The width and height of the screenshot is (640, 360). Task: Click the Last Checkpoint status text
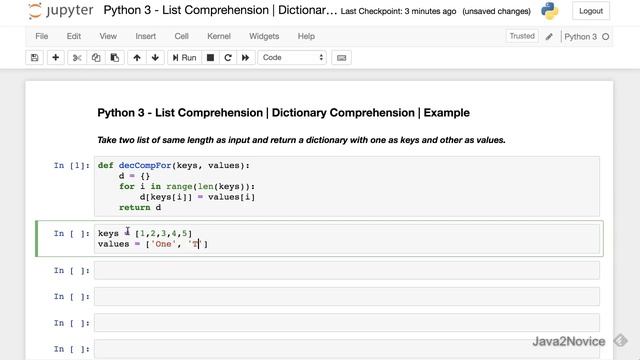[398, 11]
